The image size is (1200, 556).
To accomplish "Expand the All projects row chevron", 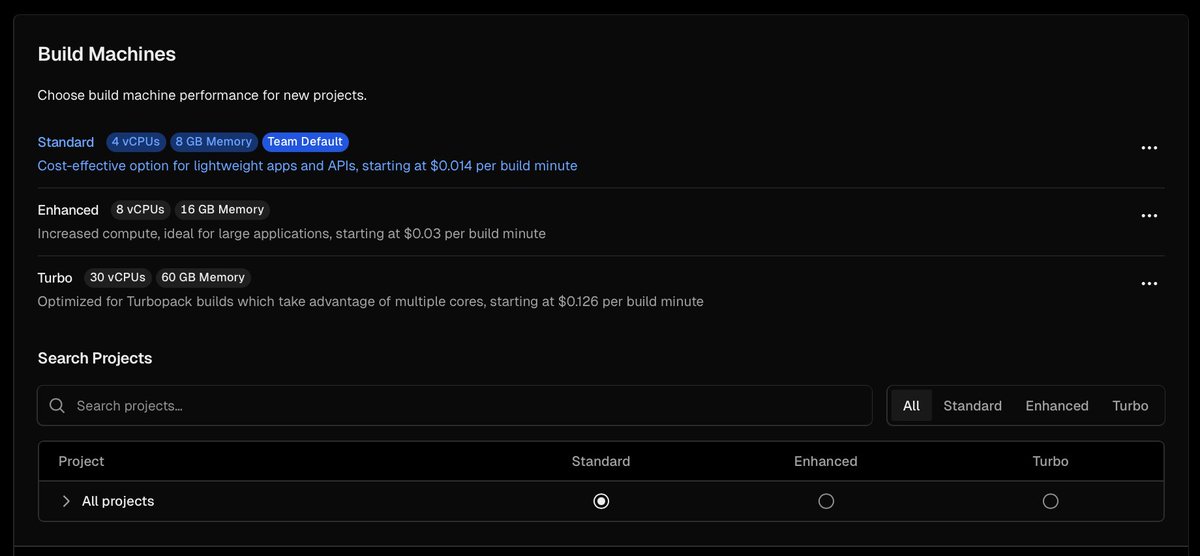I will 66,501.
